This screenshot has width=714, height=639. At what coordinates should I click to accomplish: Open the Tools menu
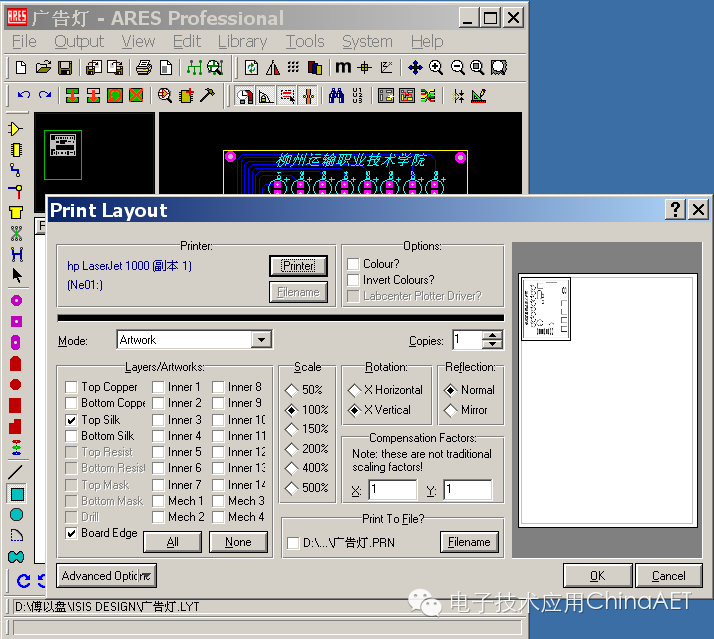pyautogui.click(x=305, y=41)
